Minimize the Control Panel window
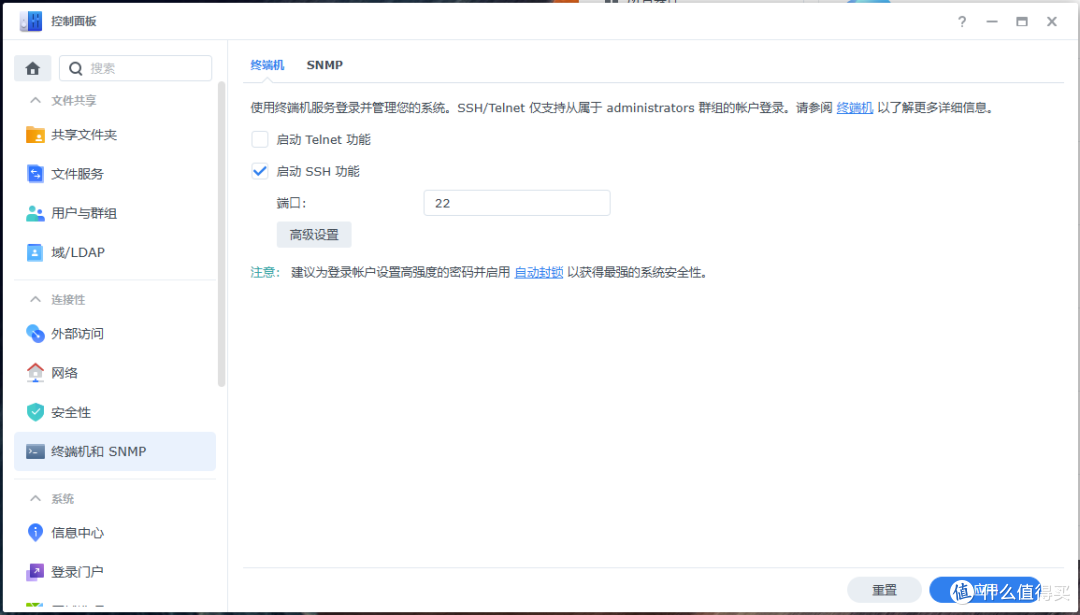 click(992, 22)
